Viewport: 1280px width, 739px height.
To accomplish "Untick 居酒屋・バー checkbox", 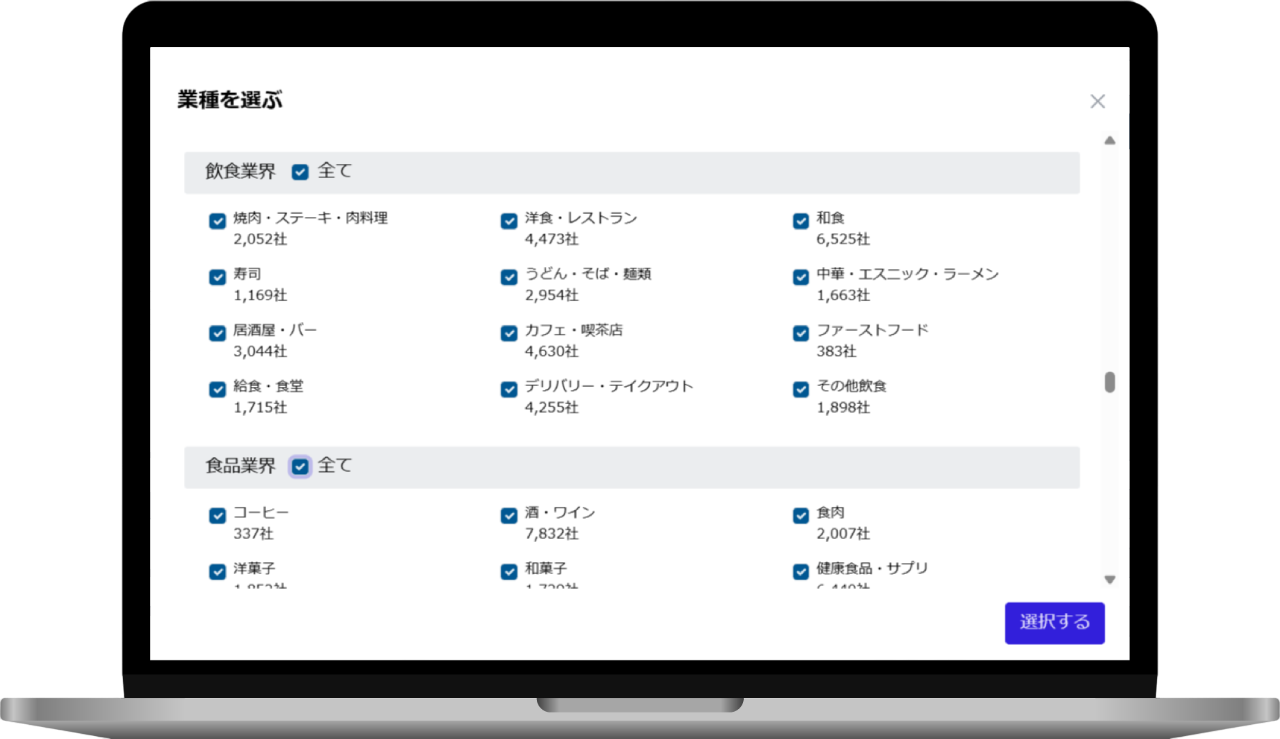I will tap(217, 333).
